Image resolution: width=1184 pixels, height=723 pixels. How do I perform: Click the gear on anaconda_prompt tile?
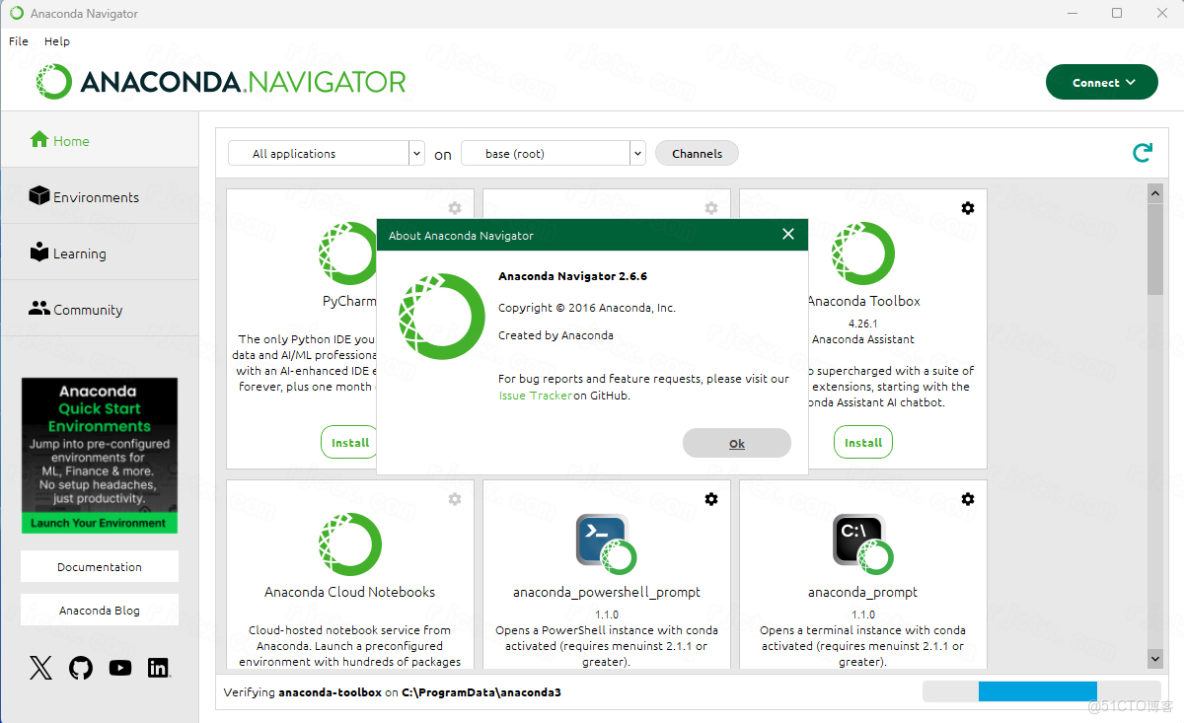coord(967,498)
